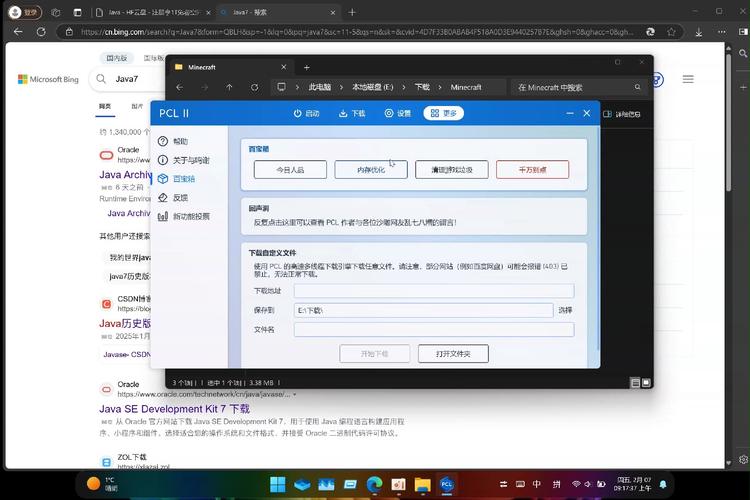Open a new browser tab

352,12
